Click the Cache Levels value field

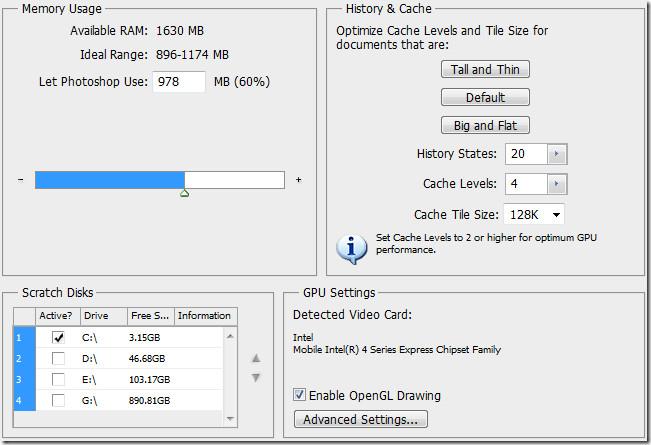[526, 184]
